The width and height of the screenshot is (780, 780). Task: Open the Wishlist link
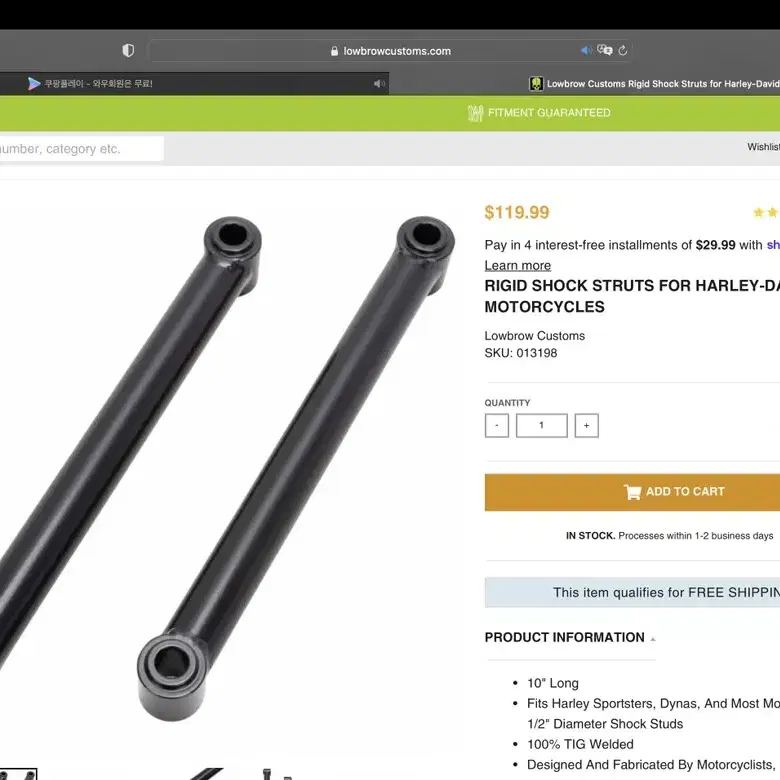(763, 147)
